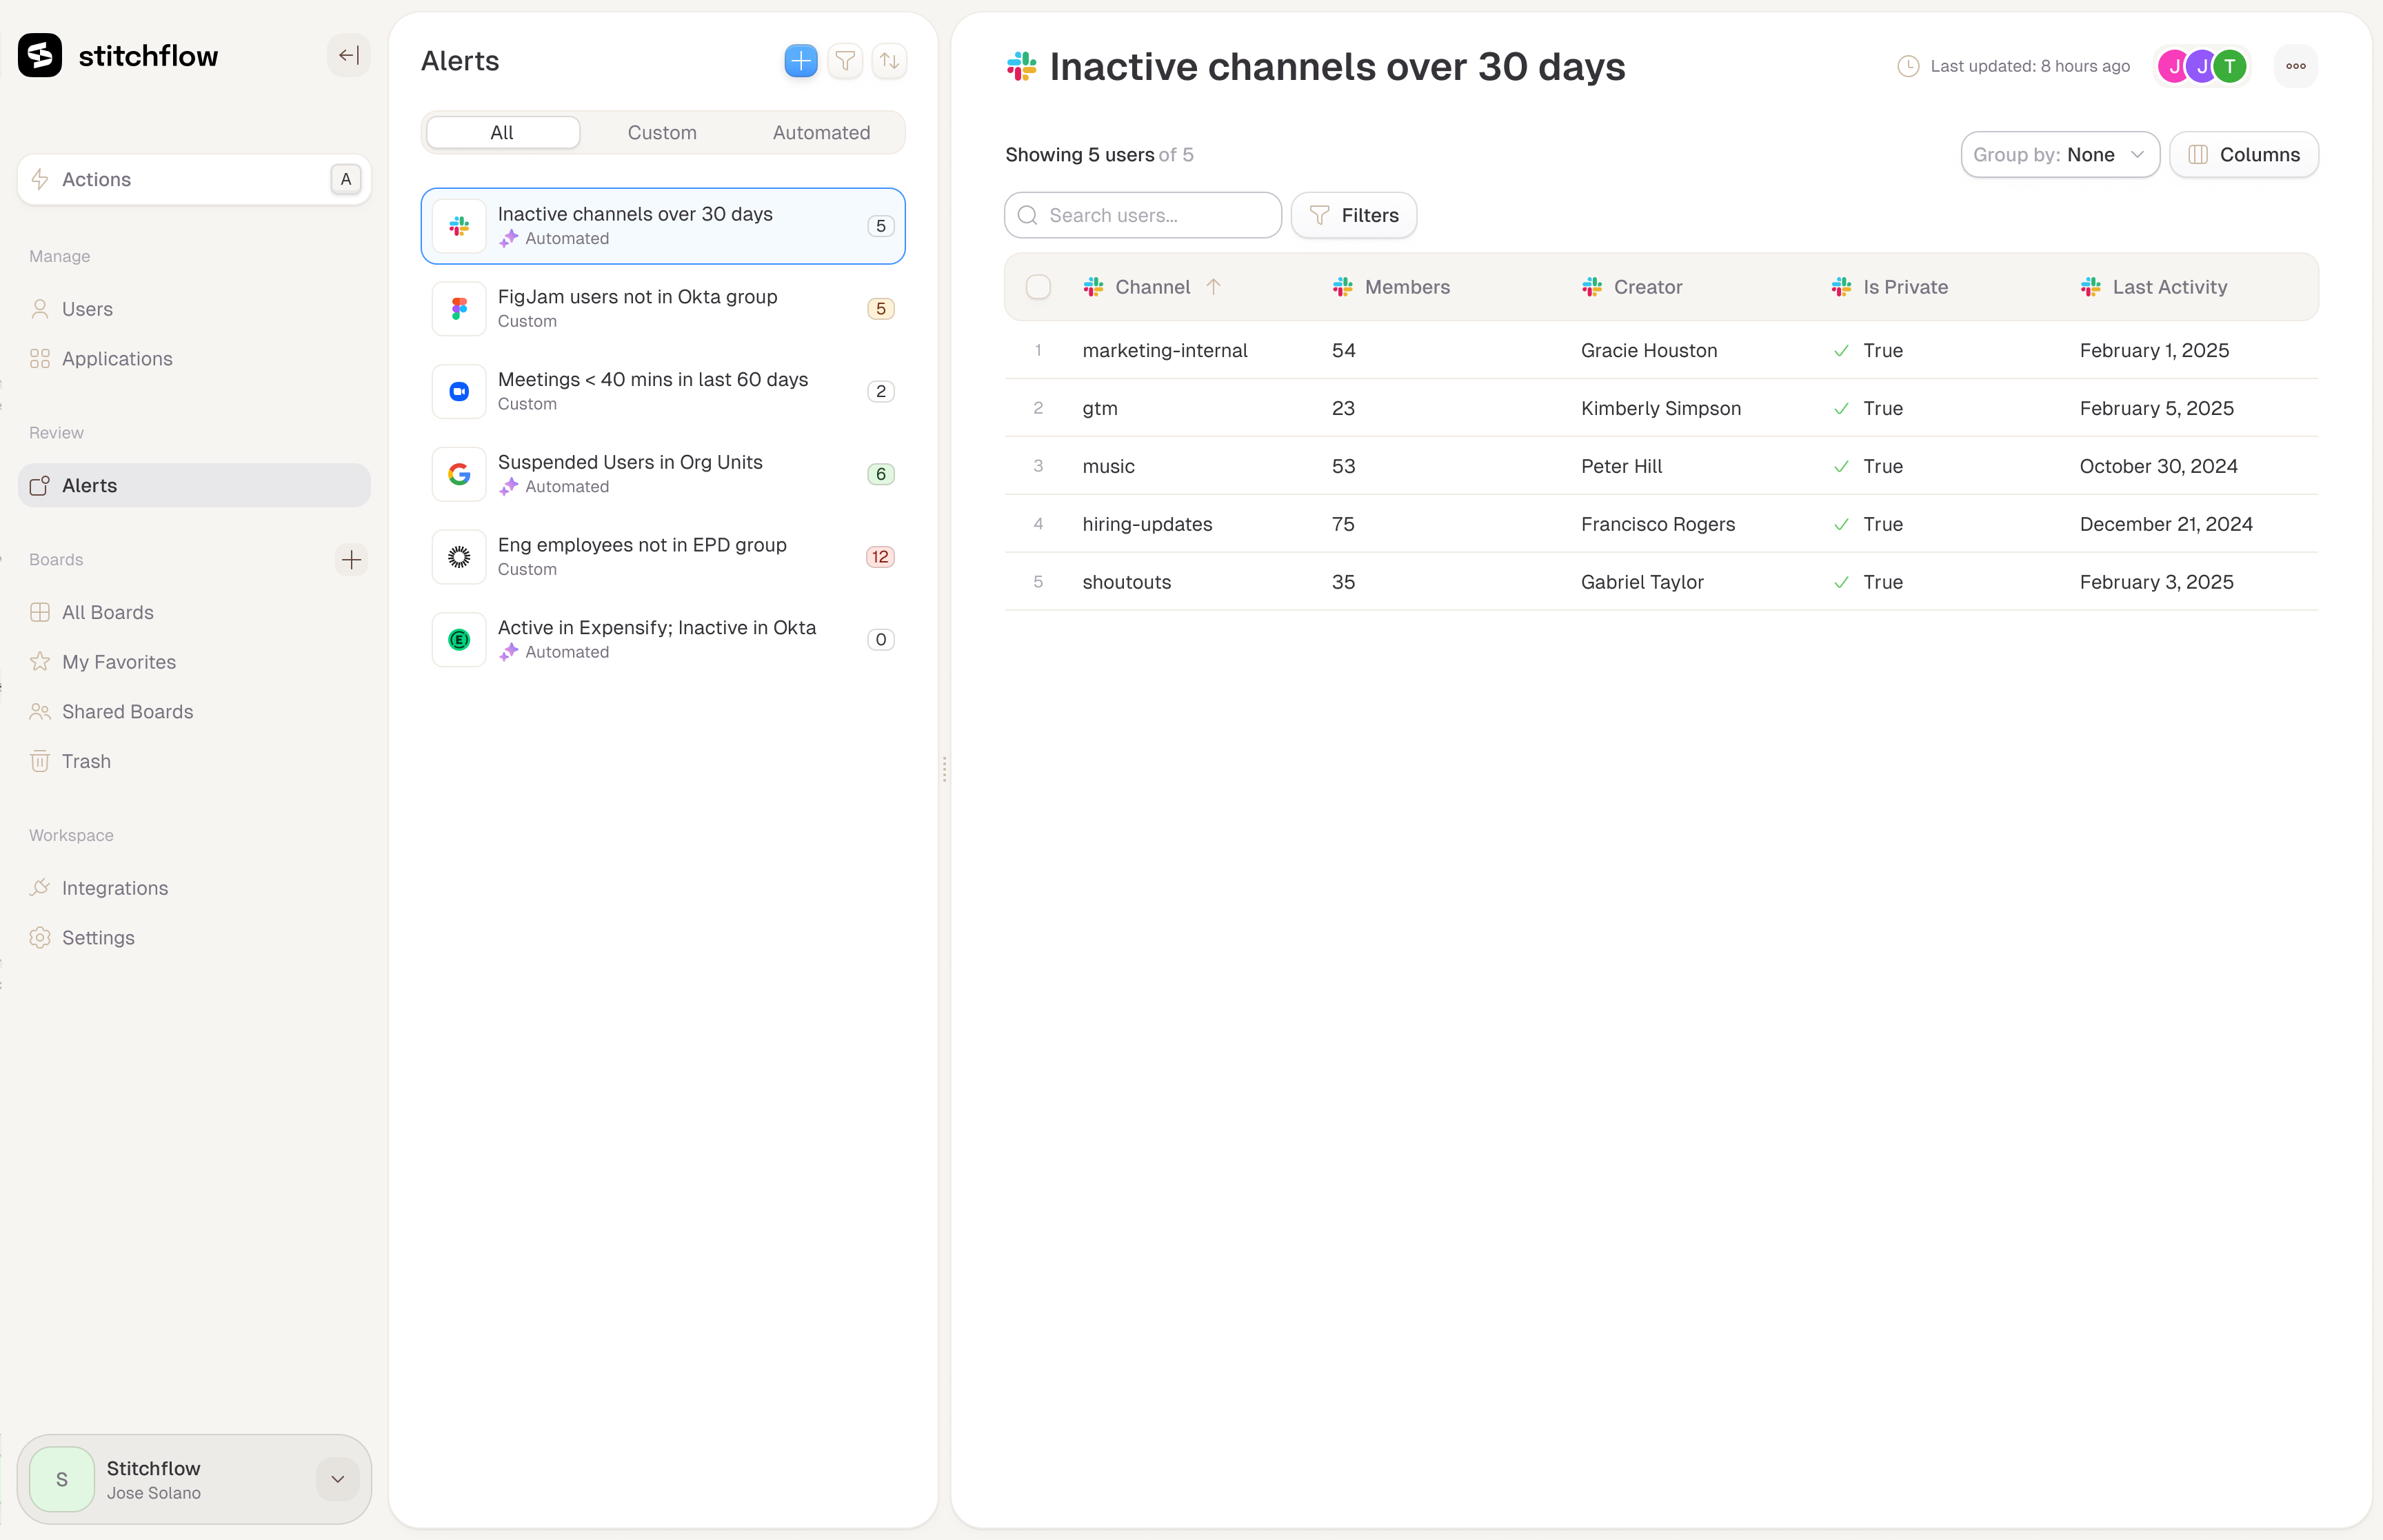Viewport: 2383px width, 1540px height.
Task: Switch to the Custom alerts tab
Action: point(661,133)
